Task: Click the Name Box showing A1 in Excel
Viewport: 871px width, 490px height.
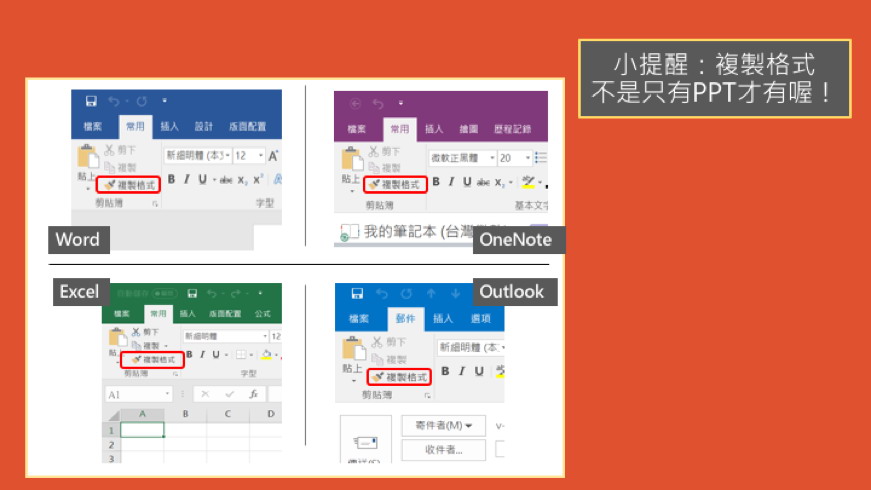Action: tap(138, 394)
